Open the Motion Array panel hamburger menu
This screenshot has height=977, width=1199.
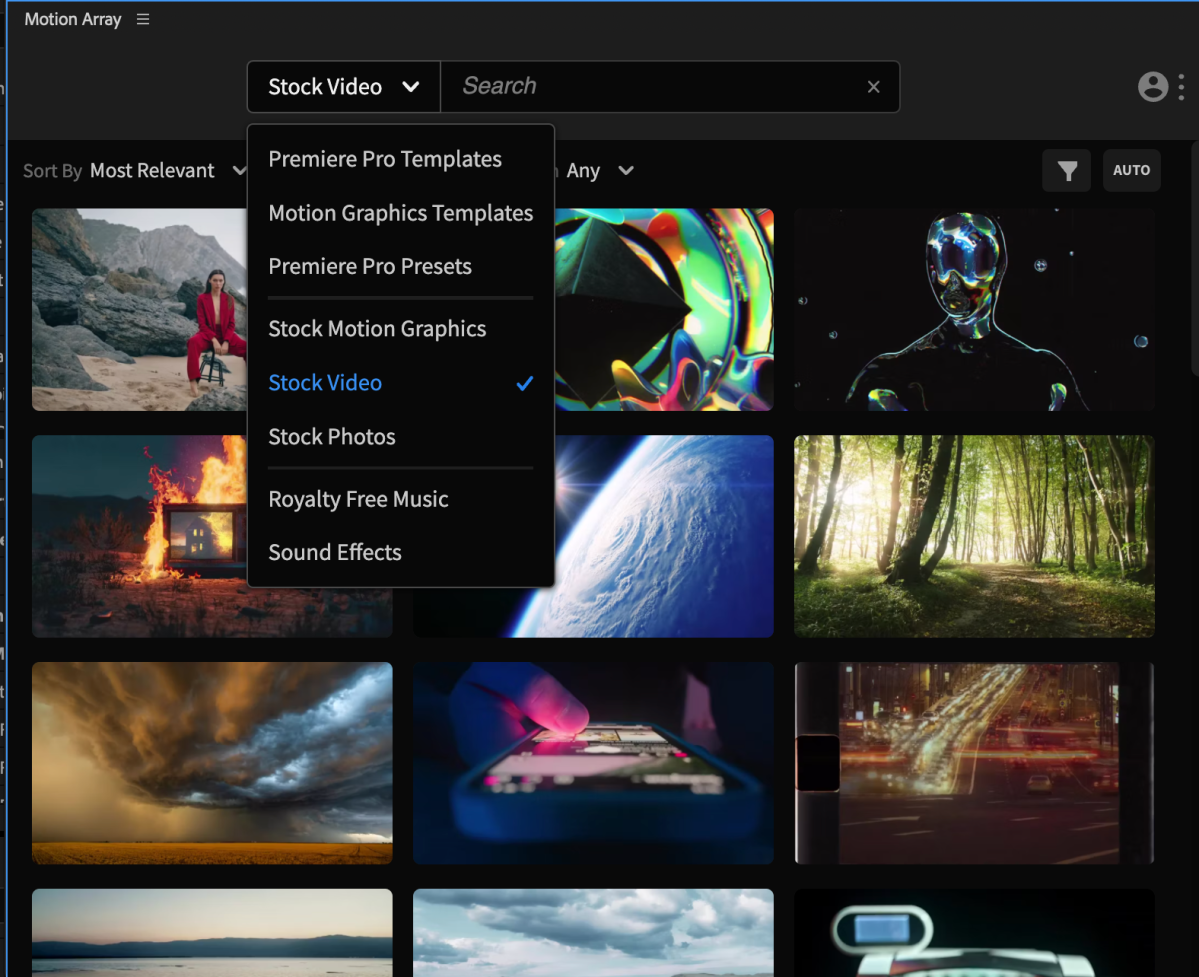point(143,19)
